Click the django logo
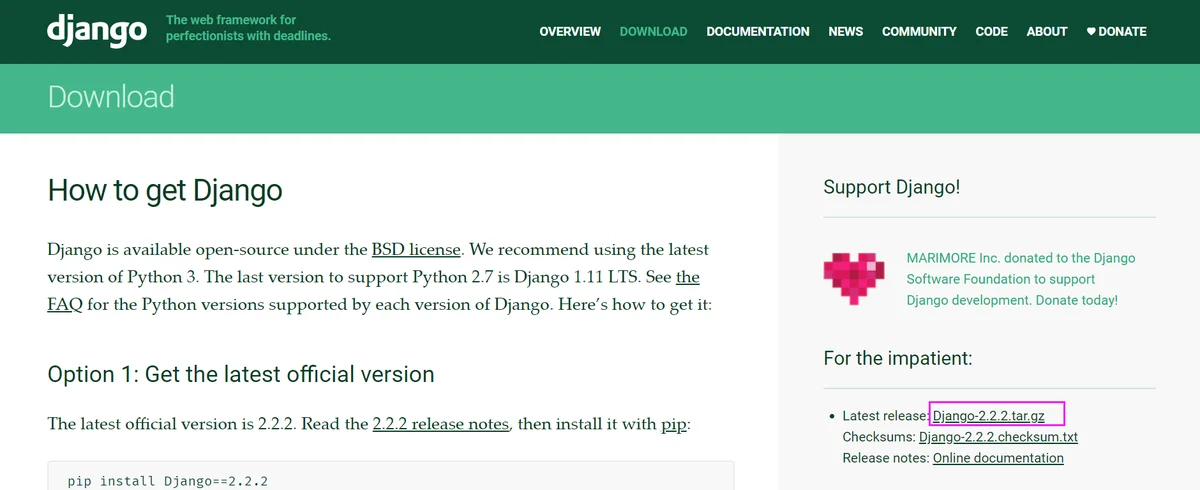The image size is (1200, 490). [x=97, y=29]
